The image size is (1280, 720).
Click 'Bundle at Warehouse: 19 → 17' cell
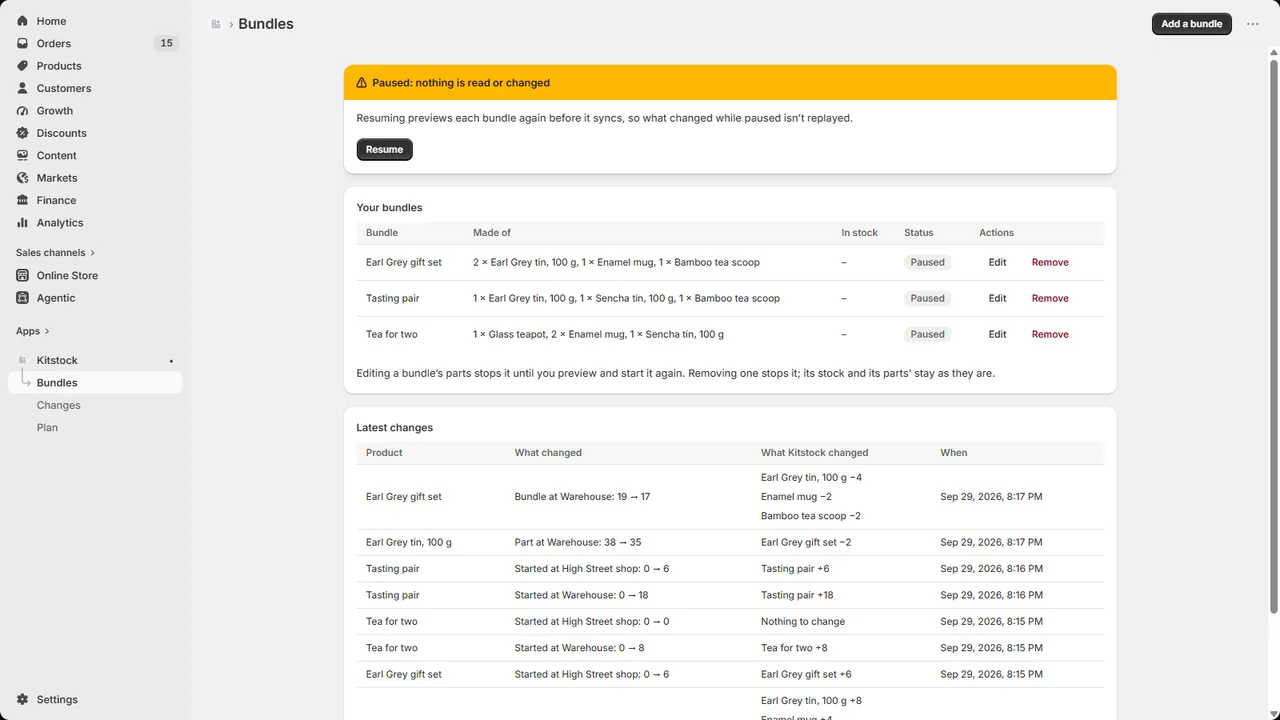point(582,497)
